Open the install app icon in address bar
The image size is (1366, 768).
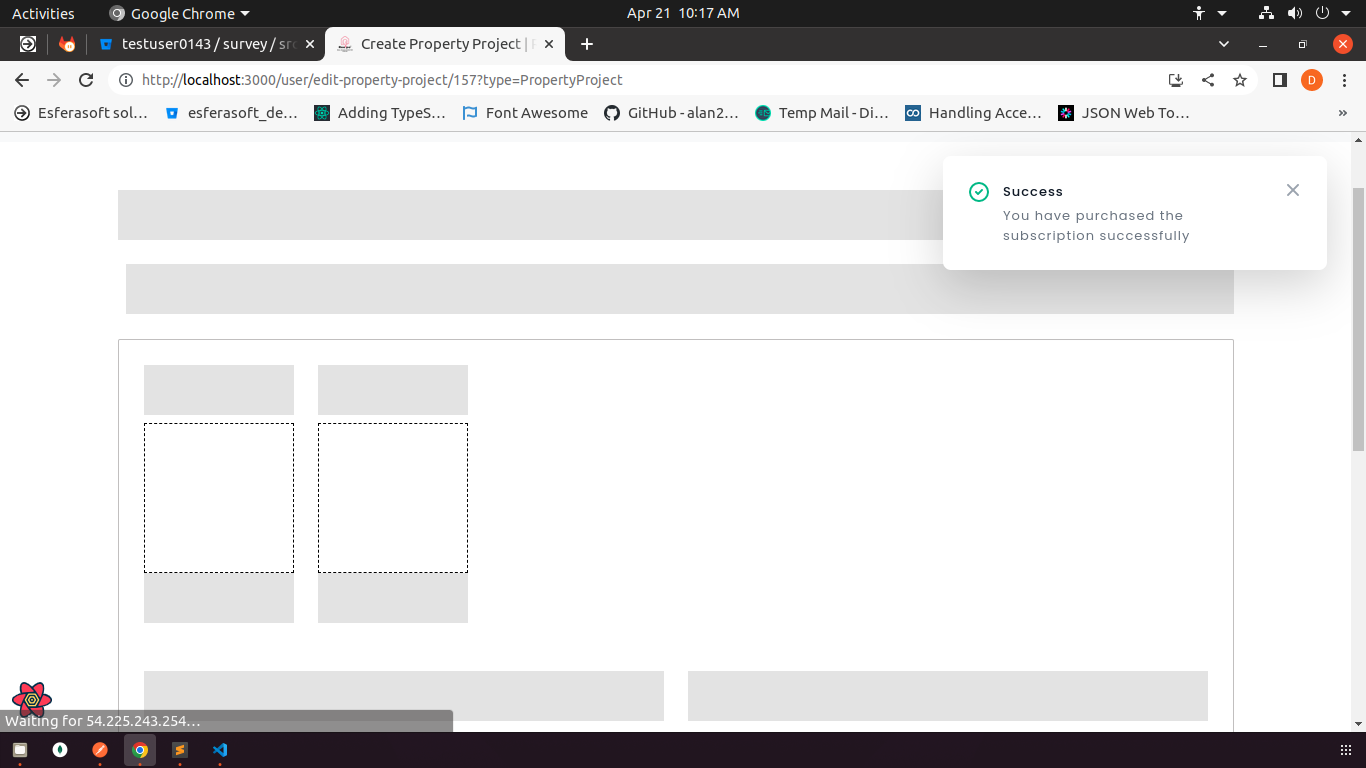point(1176,80)
